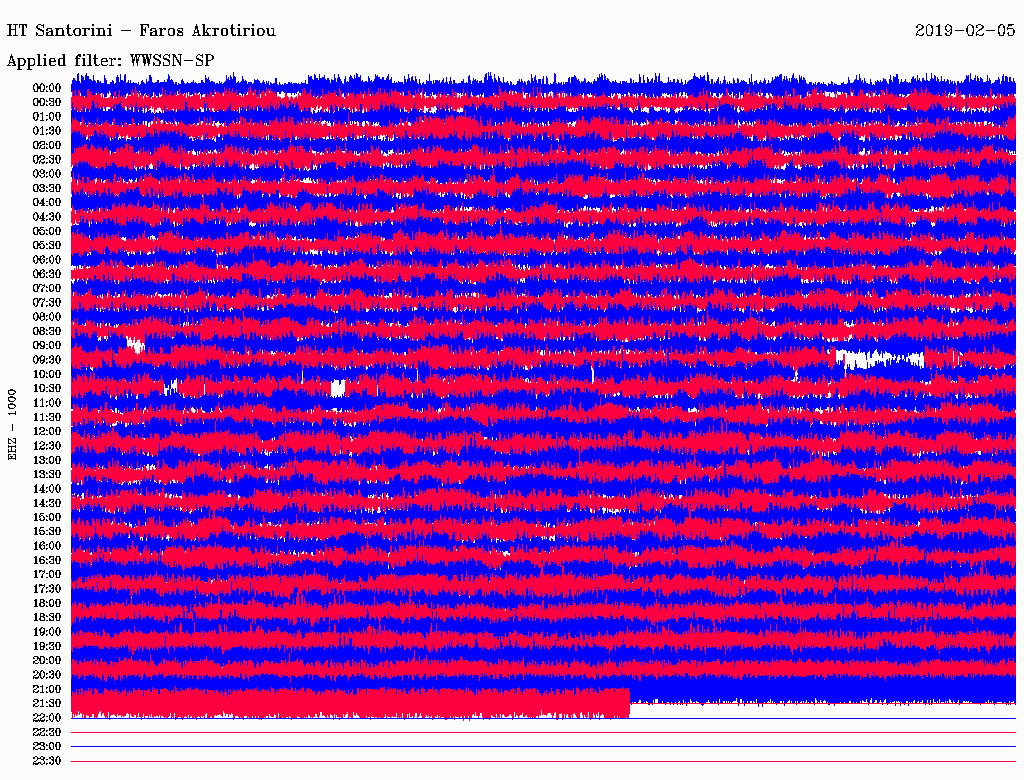
Task: Click where the red 21:30 trace ends
Action: point(628,703)
